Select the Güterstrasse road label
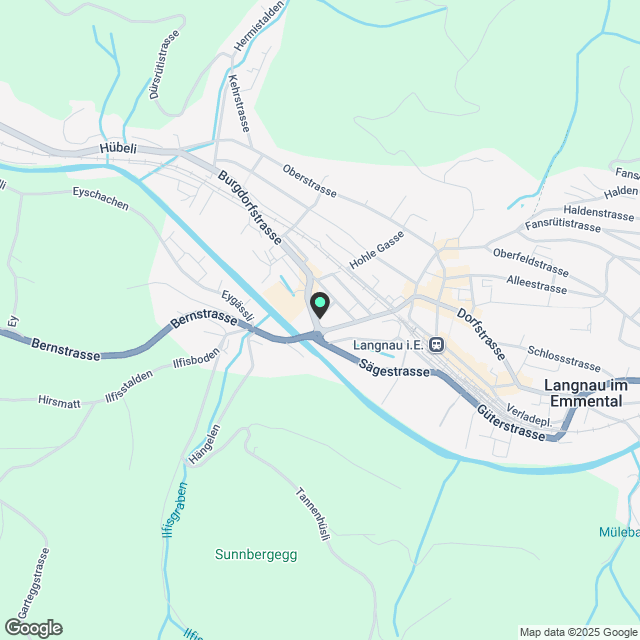This screenshot has width=640, height=640. tap(511, 423)
